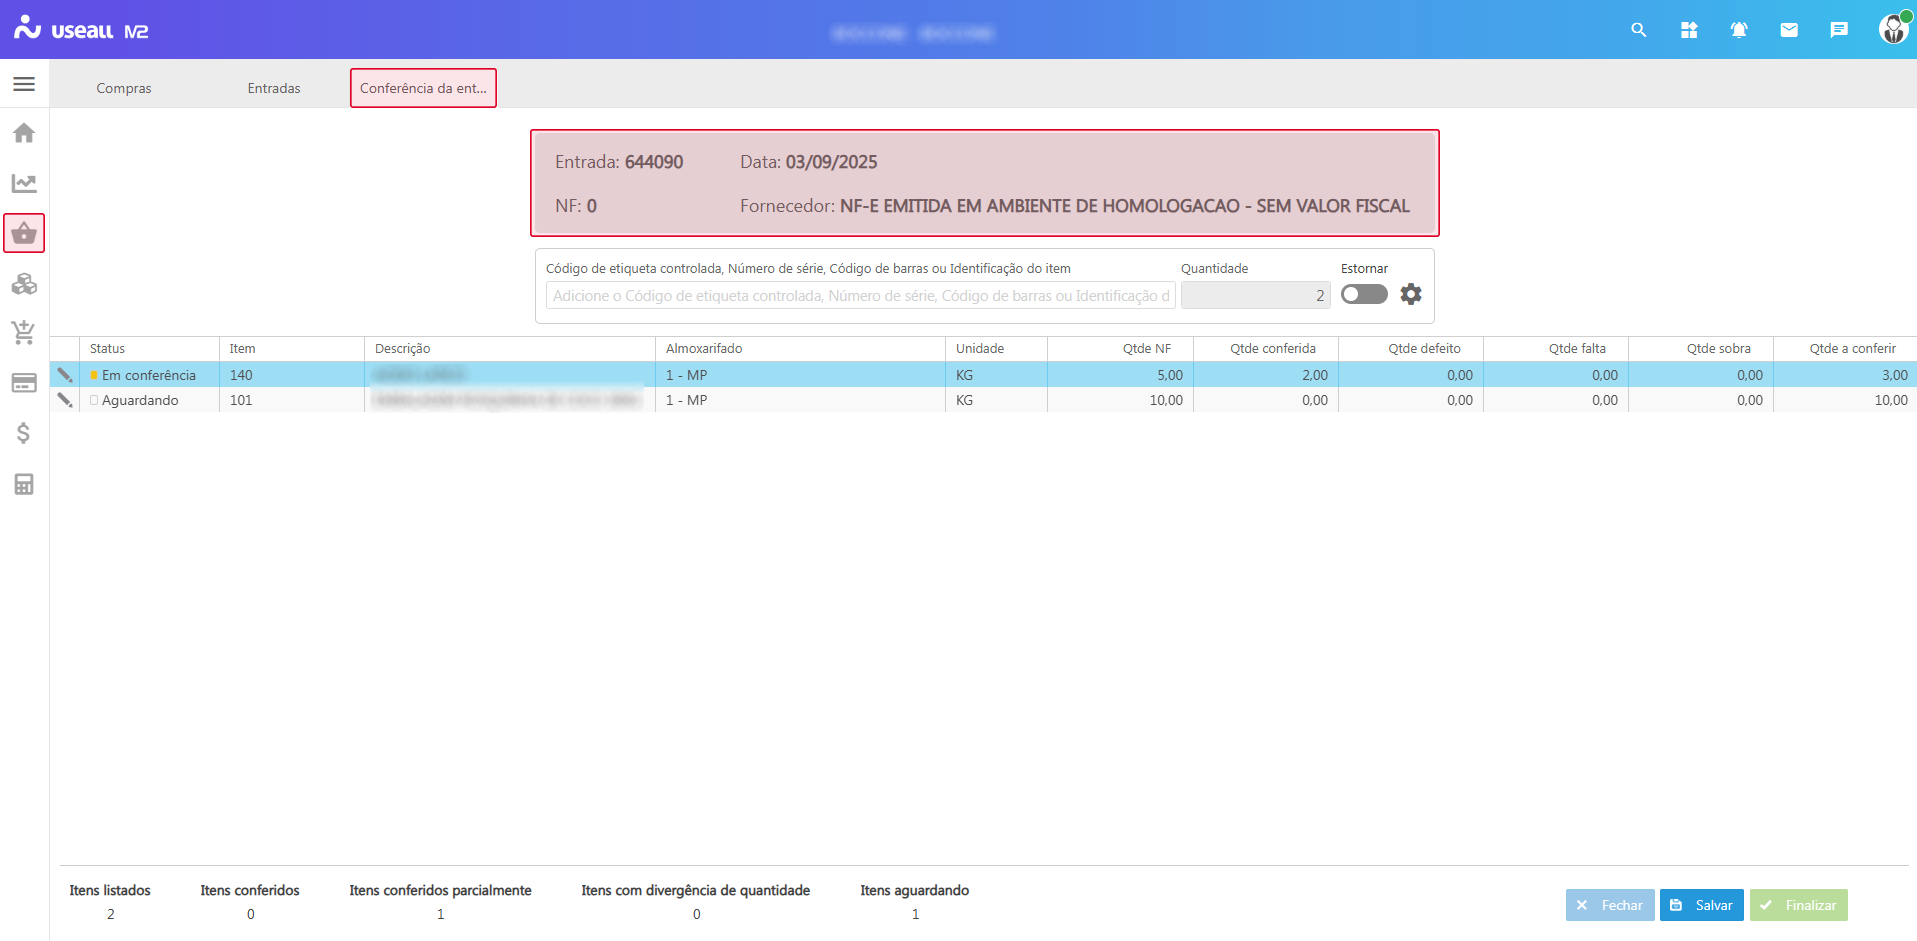Edit item 101 using pencil icon
The height and width of the screenshot is (941, 1917).
[x=65, y=400]
